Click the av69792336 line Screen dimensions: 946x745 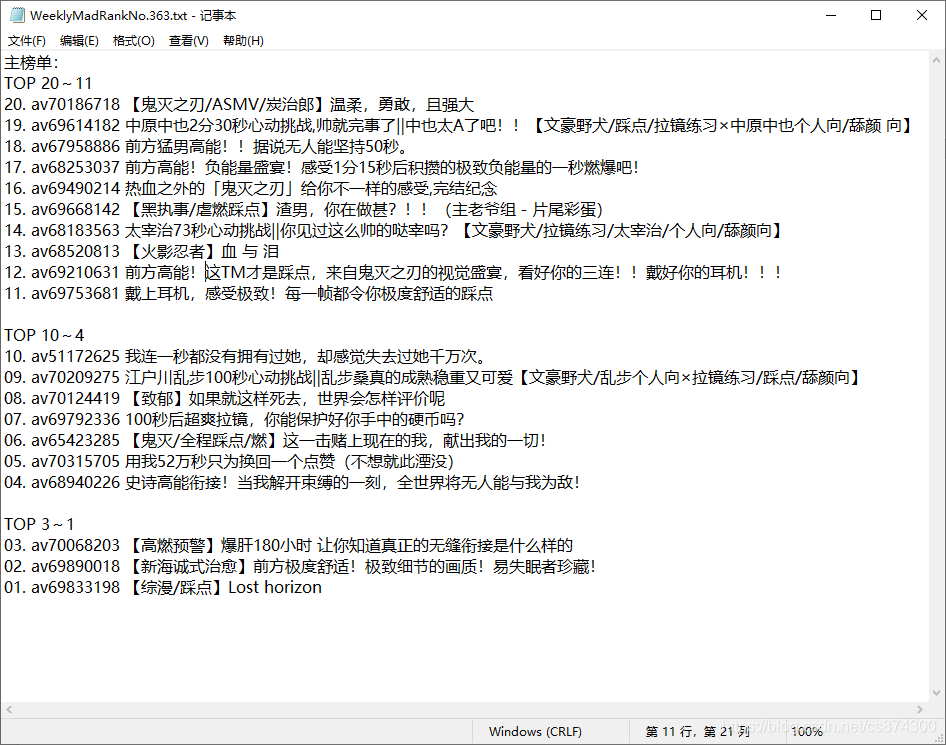235,419
